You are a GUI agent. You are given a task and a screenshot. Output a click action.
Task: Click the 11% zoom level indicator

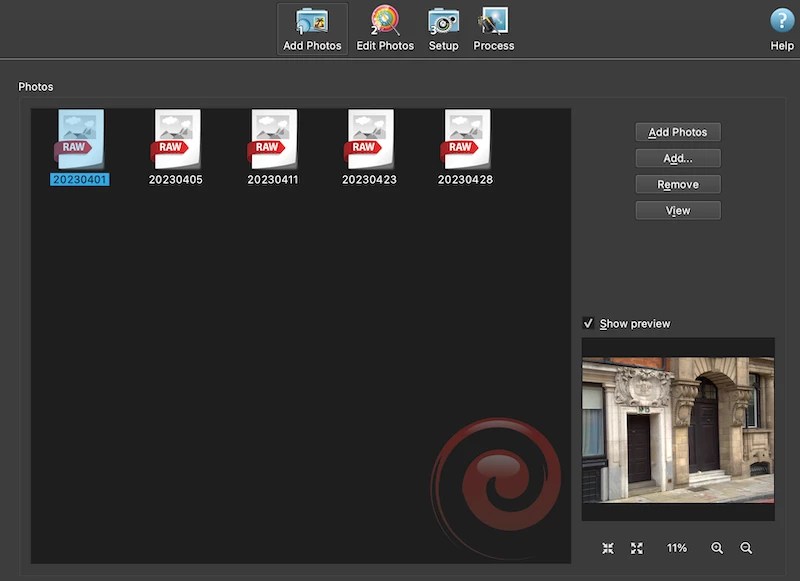[677, 547]
